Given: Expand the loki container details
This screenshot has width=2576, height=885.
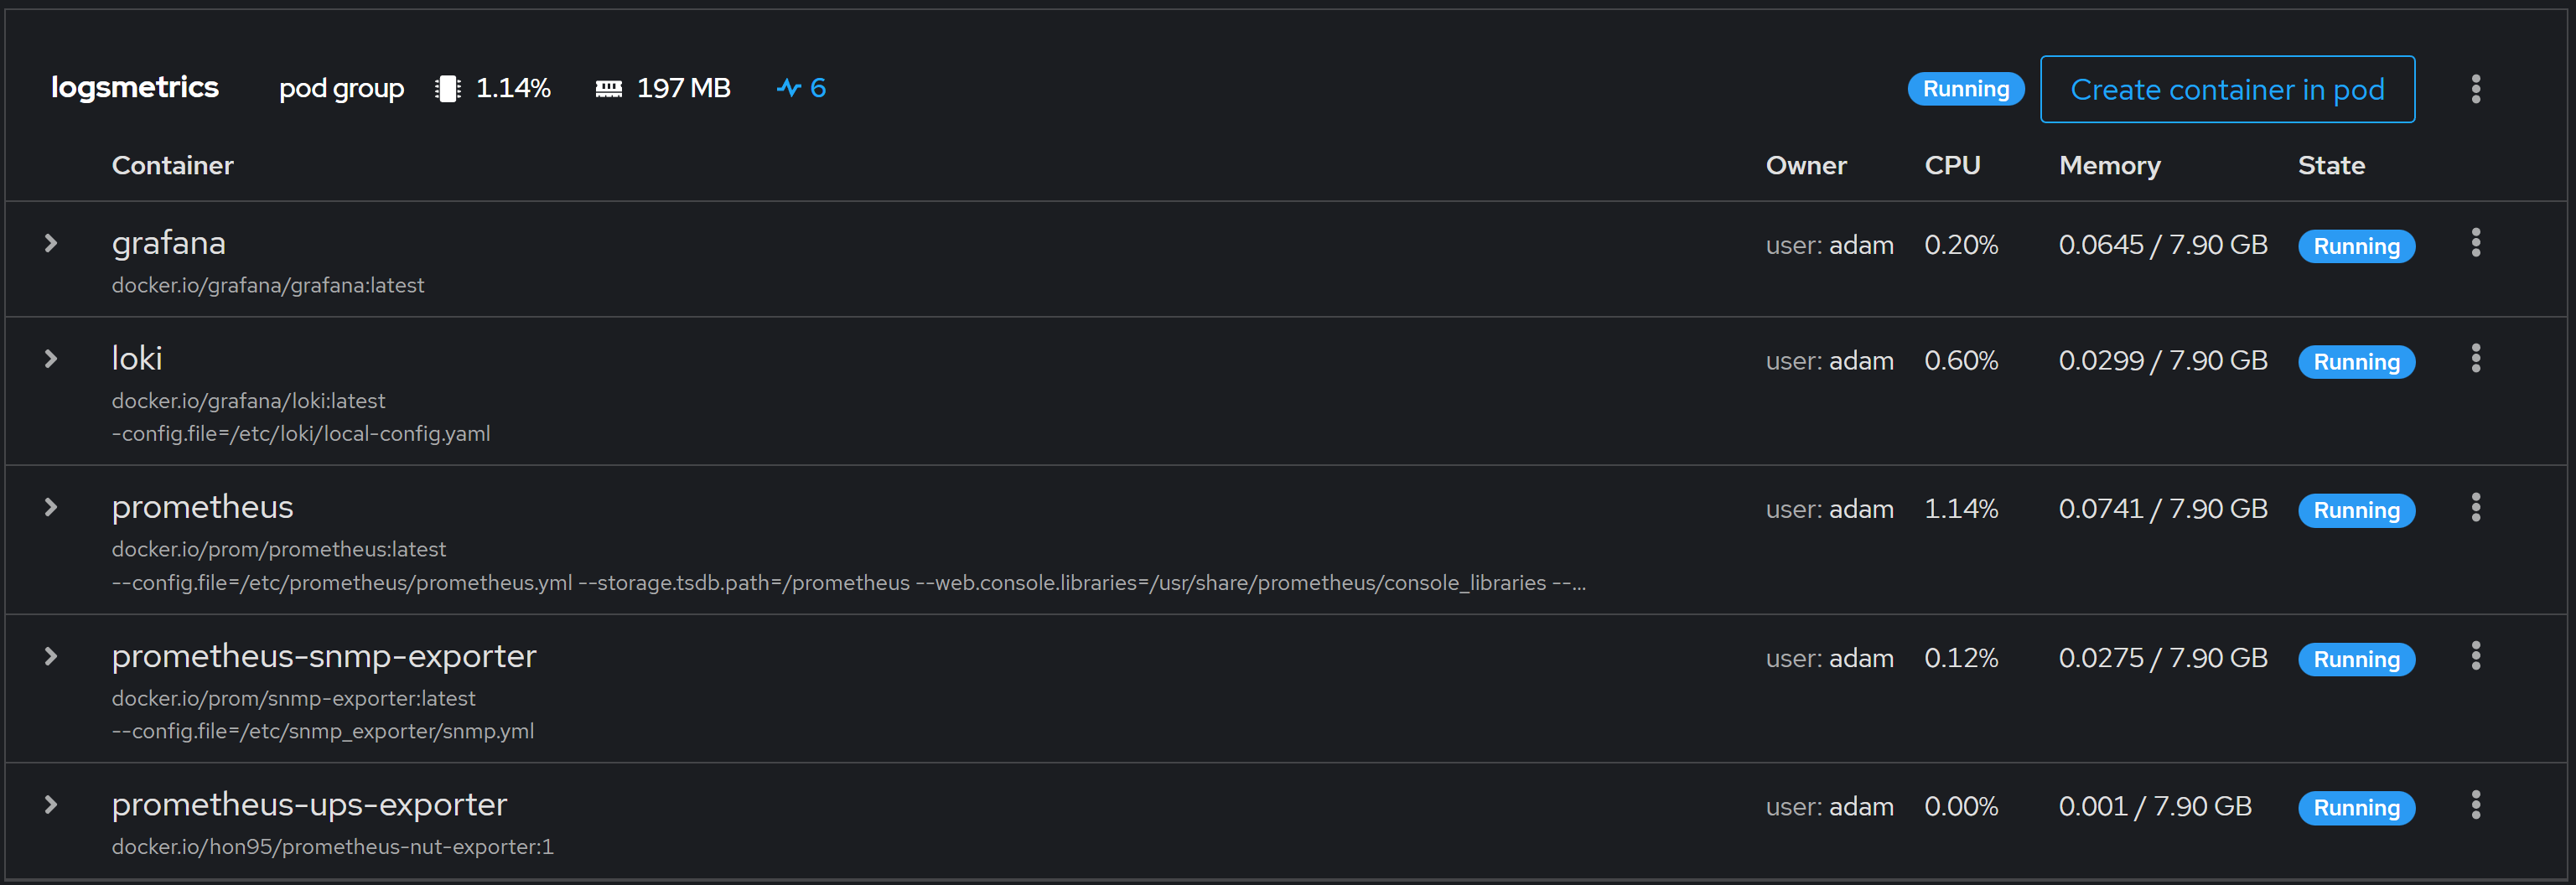Looking at the screenshot, I should 51,359.
